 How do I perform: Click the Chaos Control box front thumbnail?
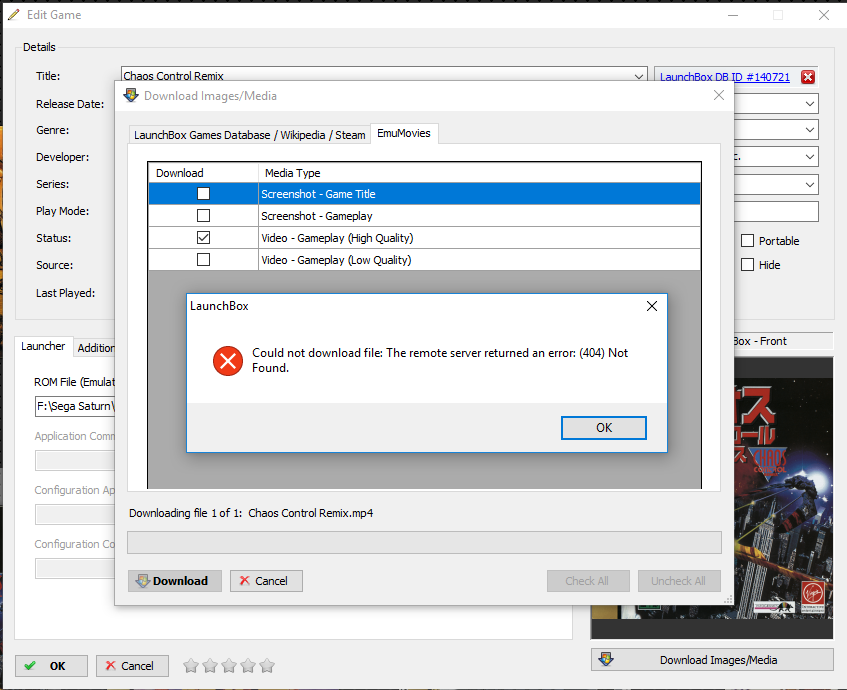point(783,498)
